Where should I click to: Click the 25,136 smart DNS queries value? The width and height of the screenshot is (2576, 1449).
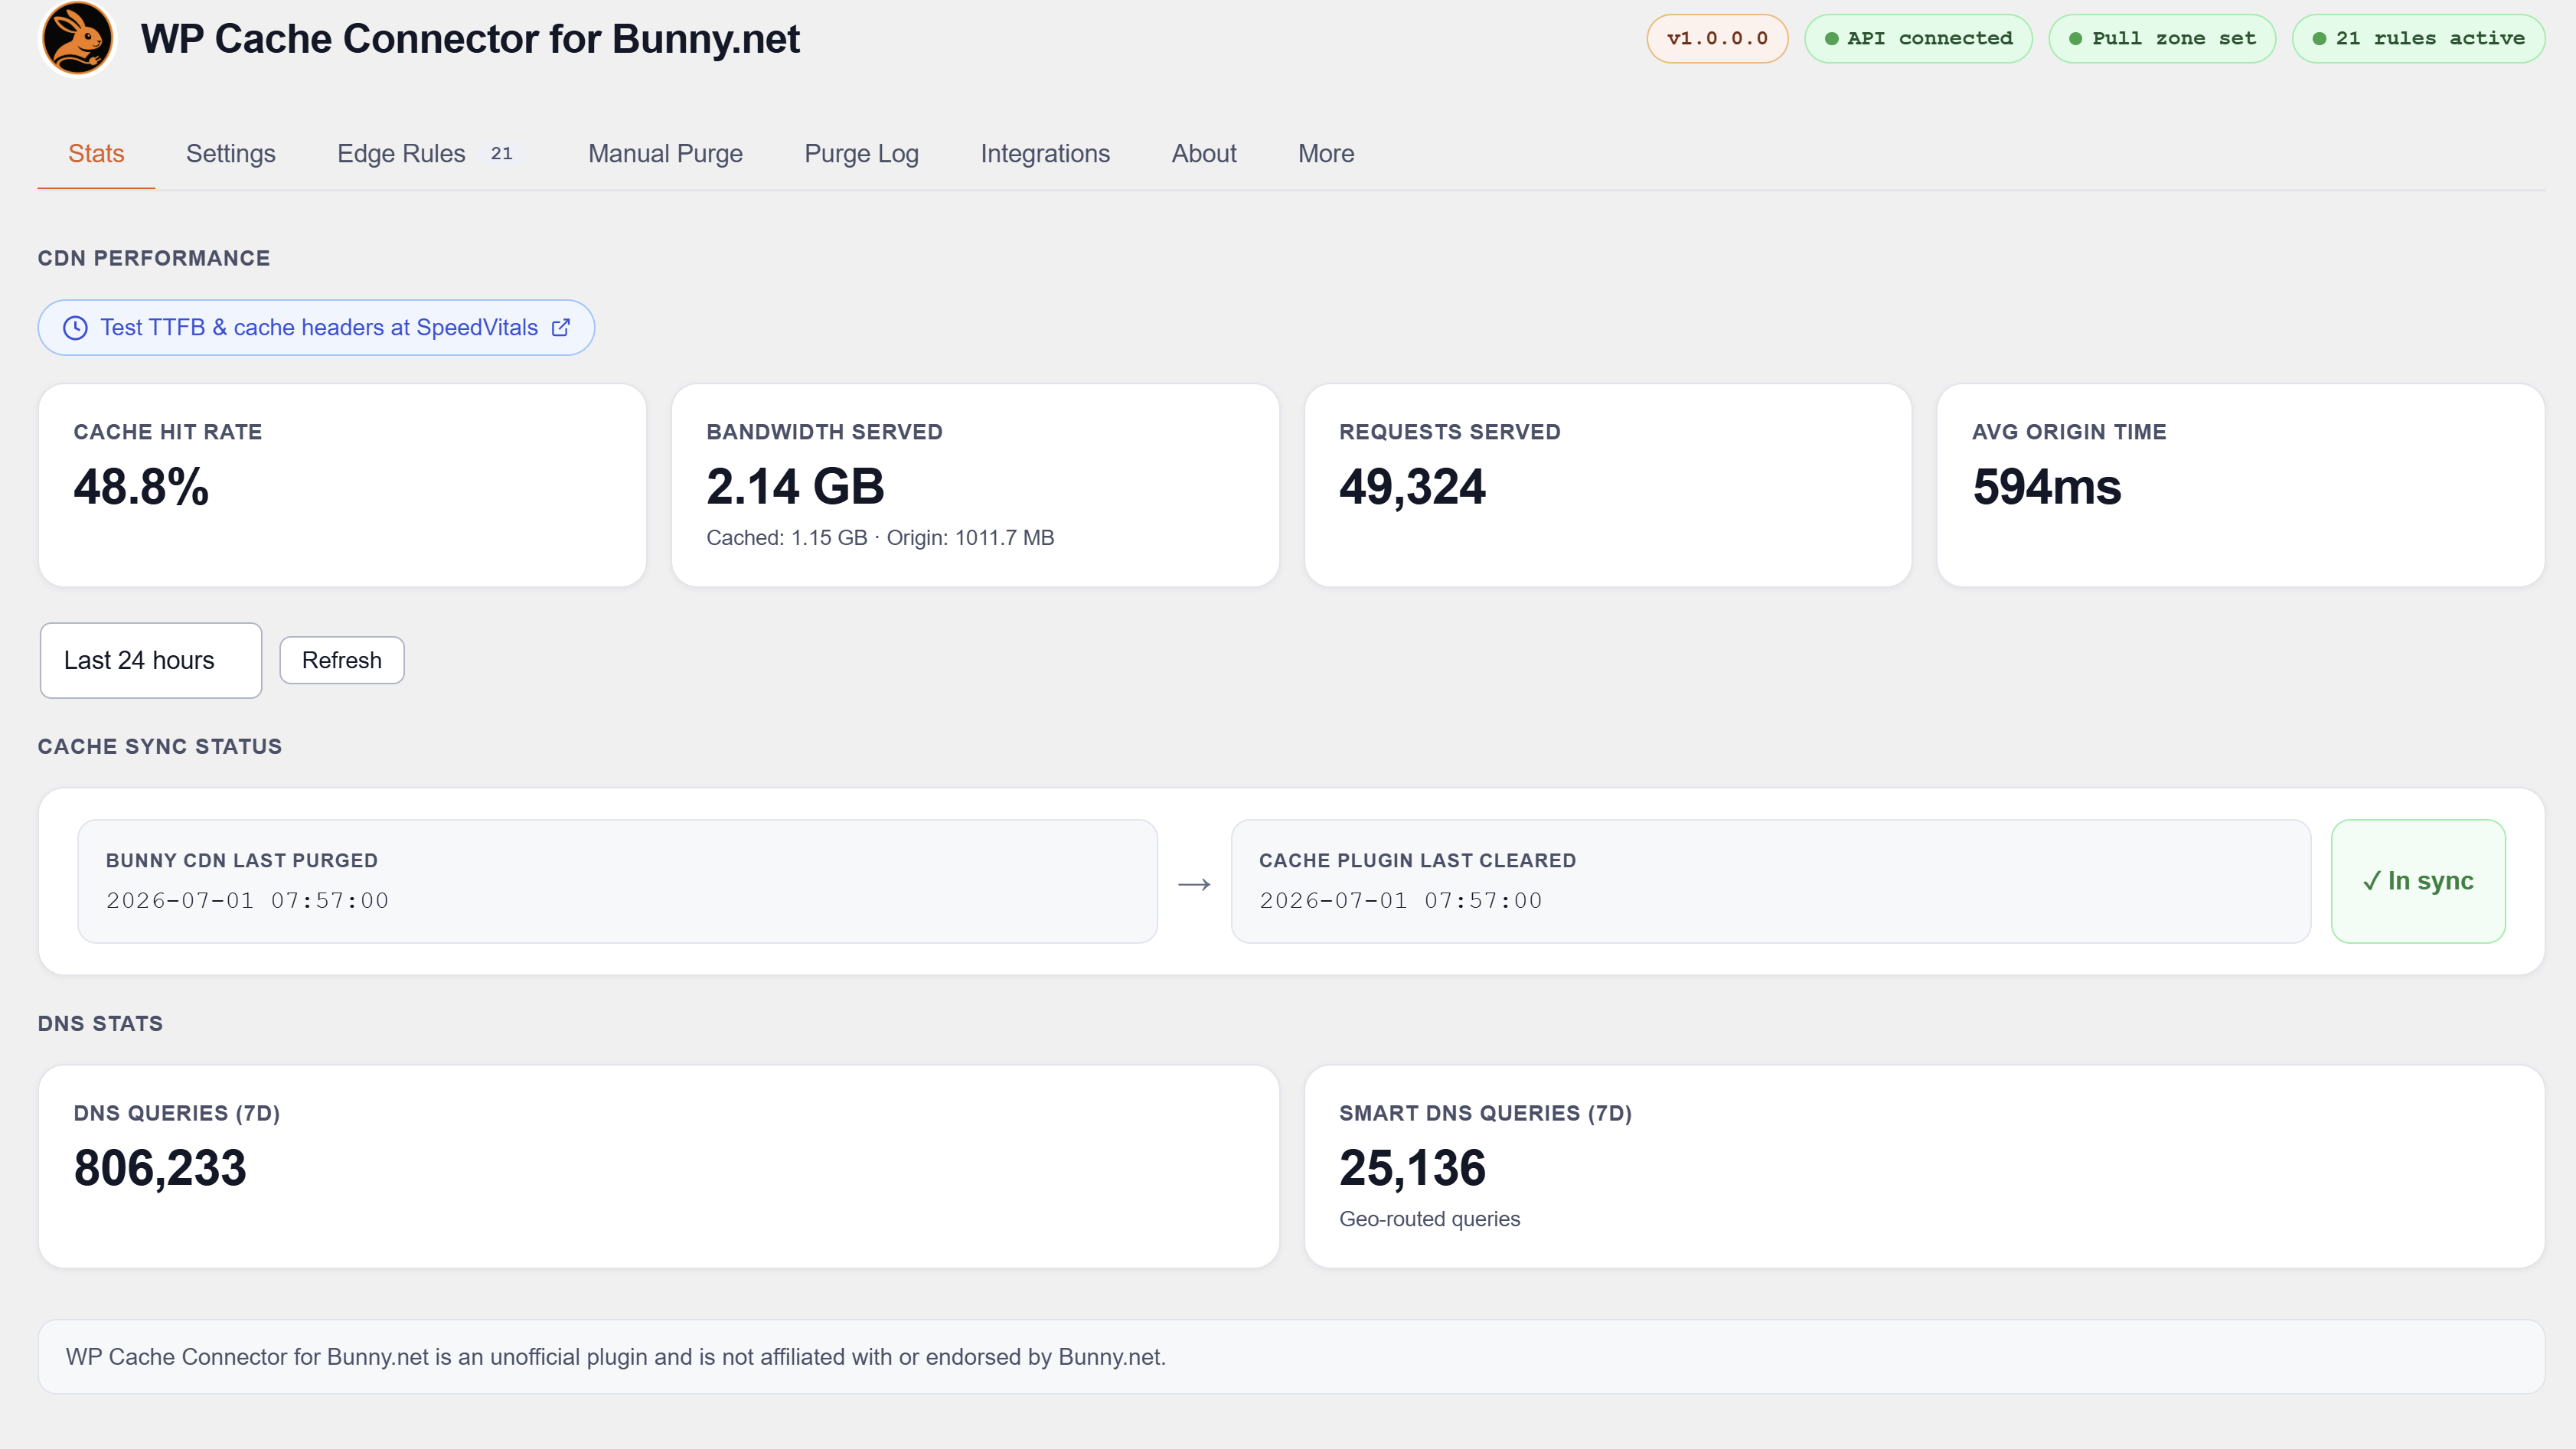click(x=1412, y=1168)
